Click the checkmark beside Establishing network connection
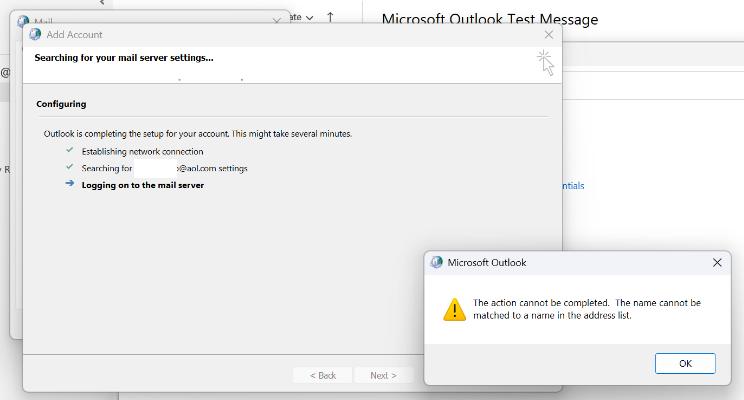The height and width of the screenshot is (400, 744). [70, 150]
